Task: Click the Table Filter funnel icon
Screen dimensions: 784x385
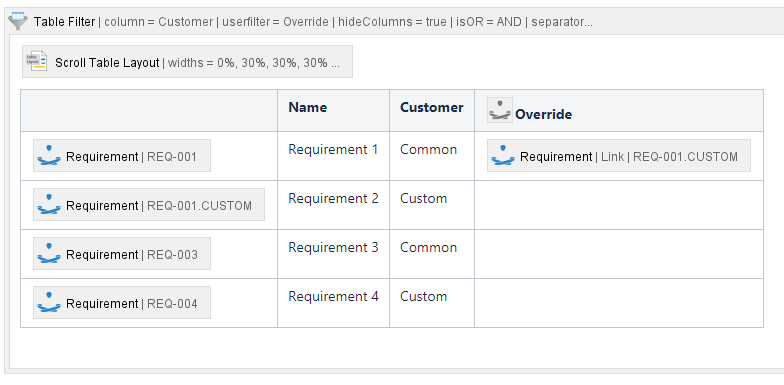Action: coord(18,22)
